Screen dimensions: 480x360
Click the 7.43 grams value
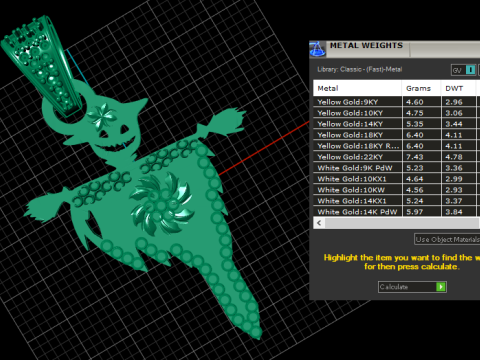click(x=415, y=157)
